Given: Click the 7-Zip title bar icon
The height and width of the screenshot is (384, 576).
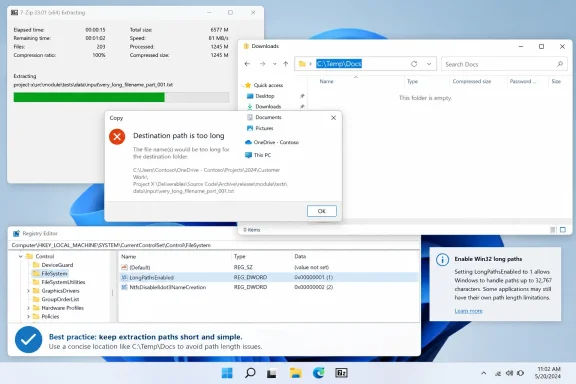Looking at the screenshot, I should (x=14, y=12).
